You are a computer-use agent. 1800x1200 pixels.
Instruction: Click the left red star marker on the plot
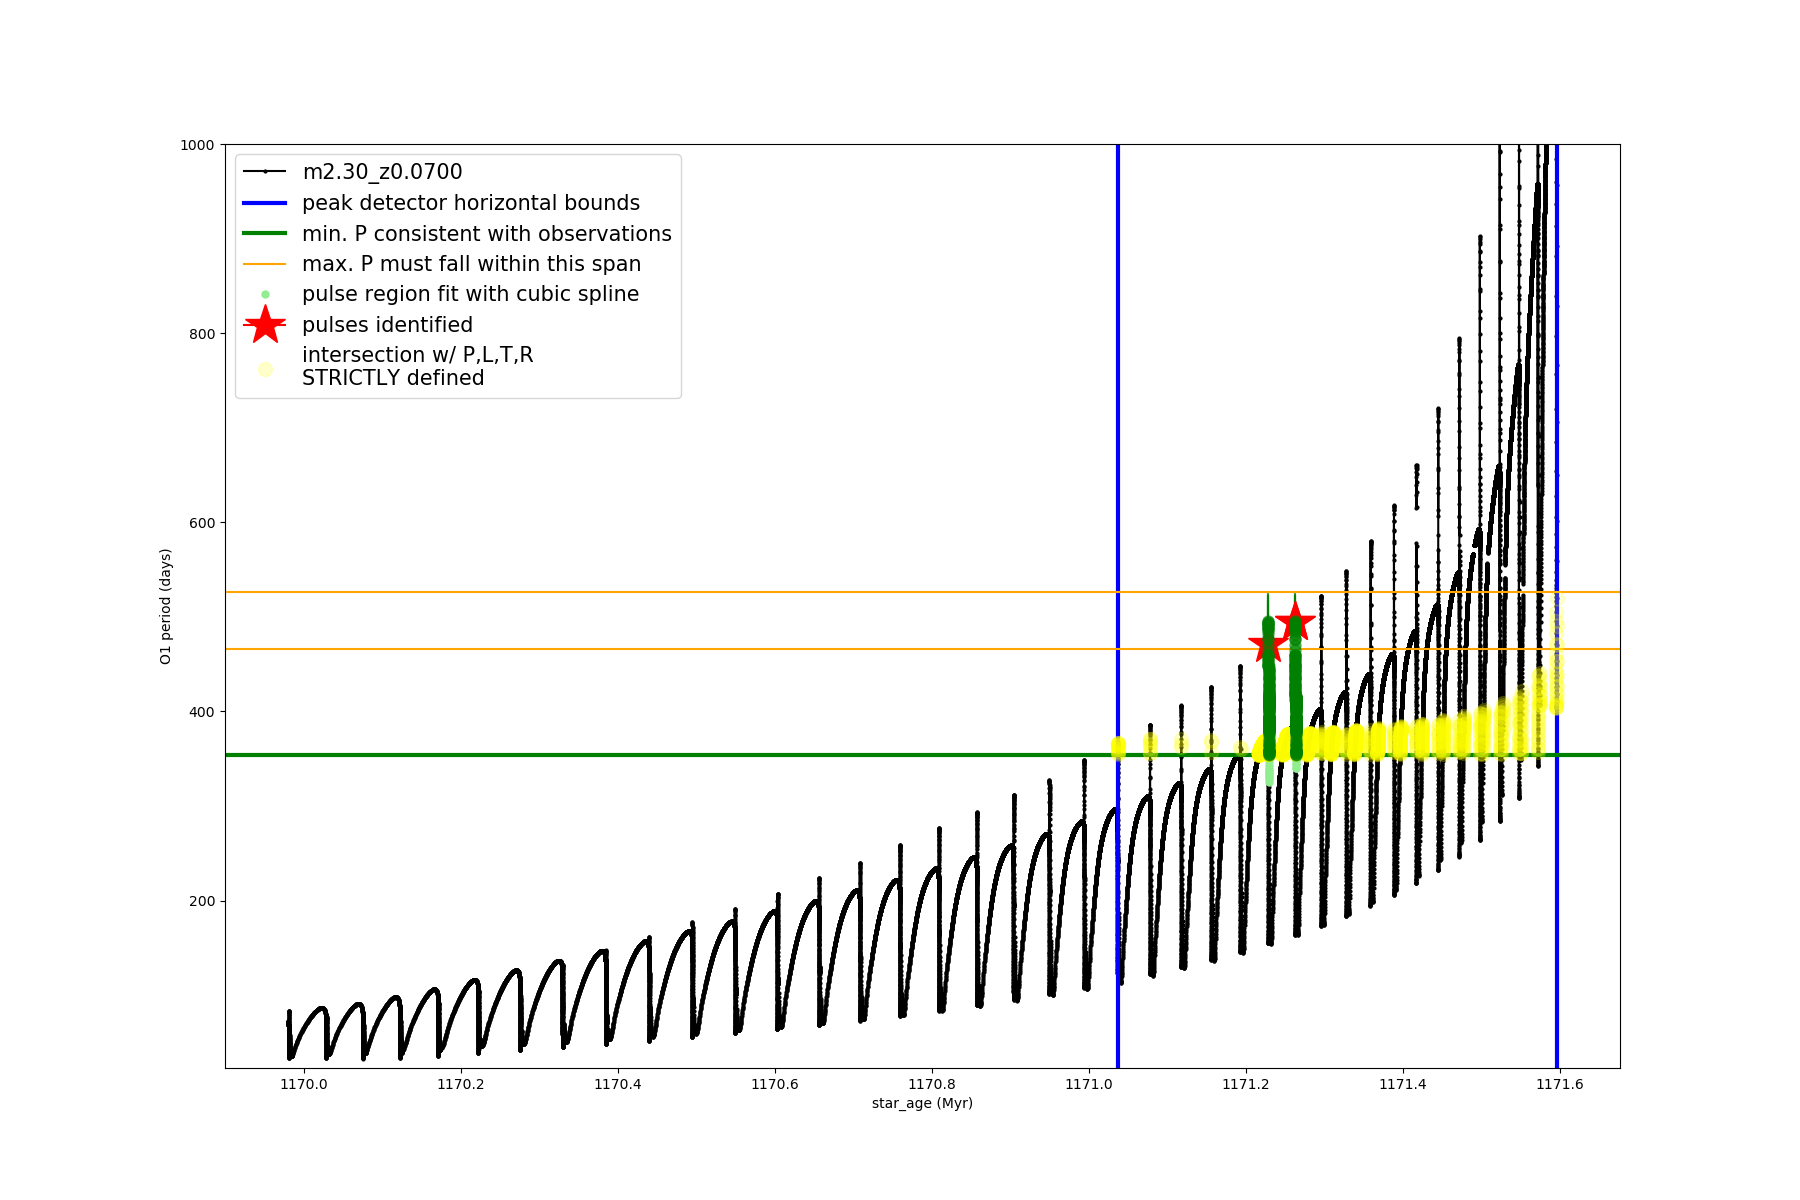click(1268, 645)
